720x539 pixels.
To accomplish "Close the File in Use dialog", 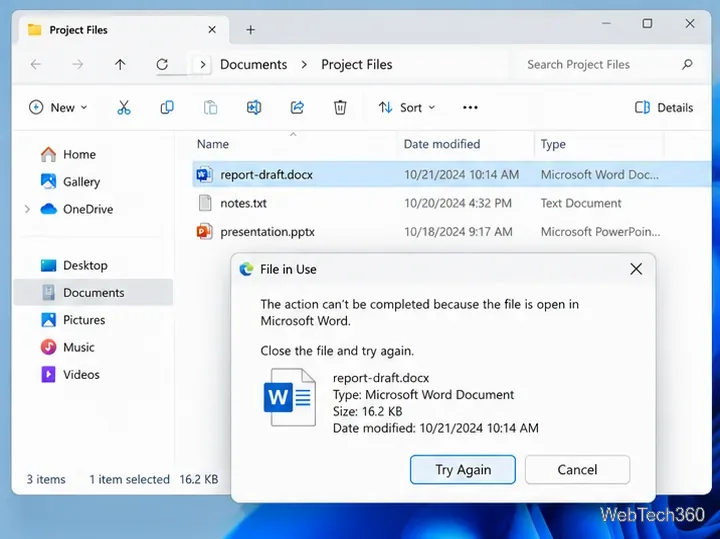I will [636, 269].
